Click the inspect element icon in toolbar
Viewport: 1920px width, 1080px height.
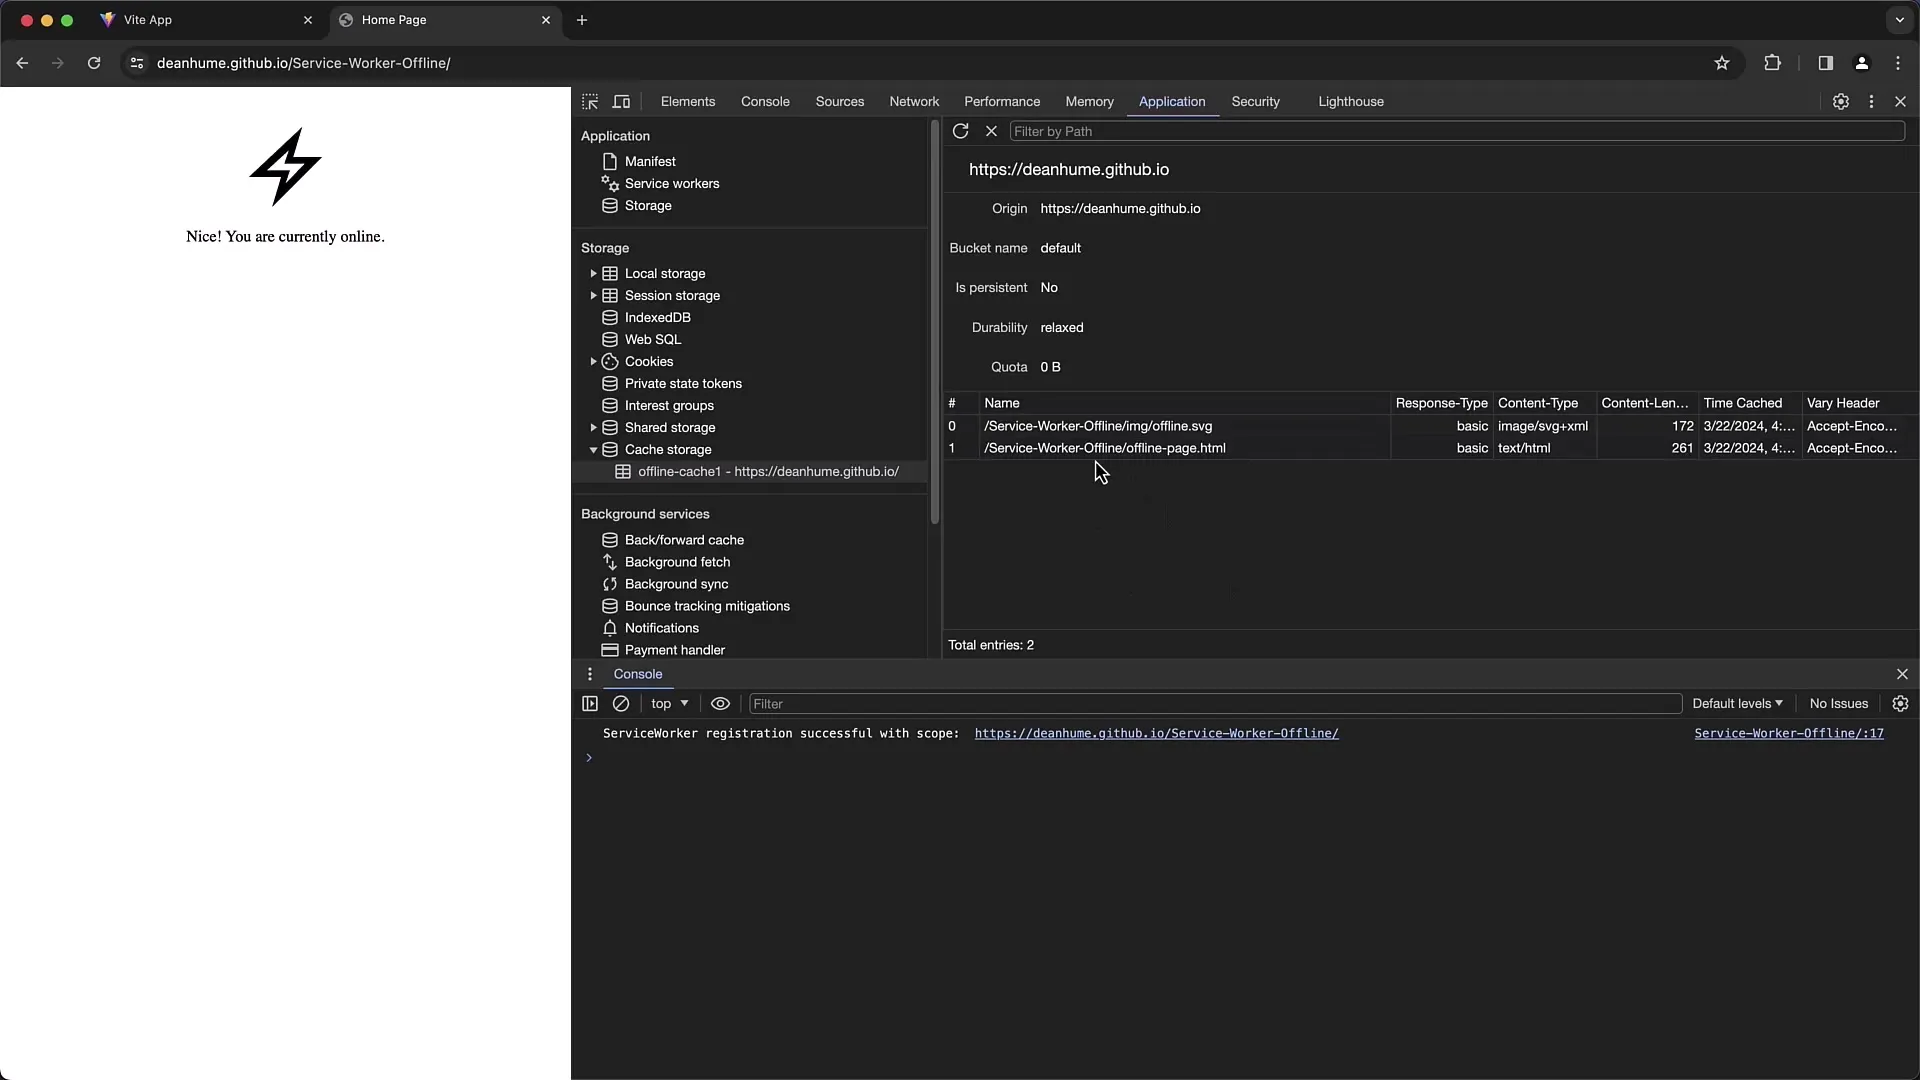tap(589, 102)
